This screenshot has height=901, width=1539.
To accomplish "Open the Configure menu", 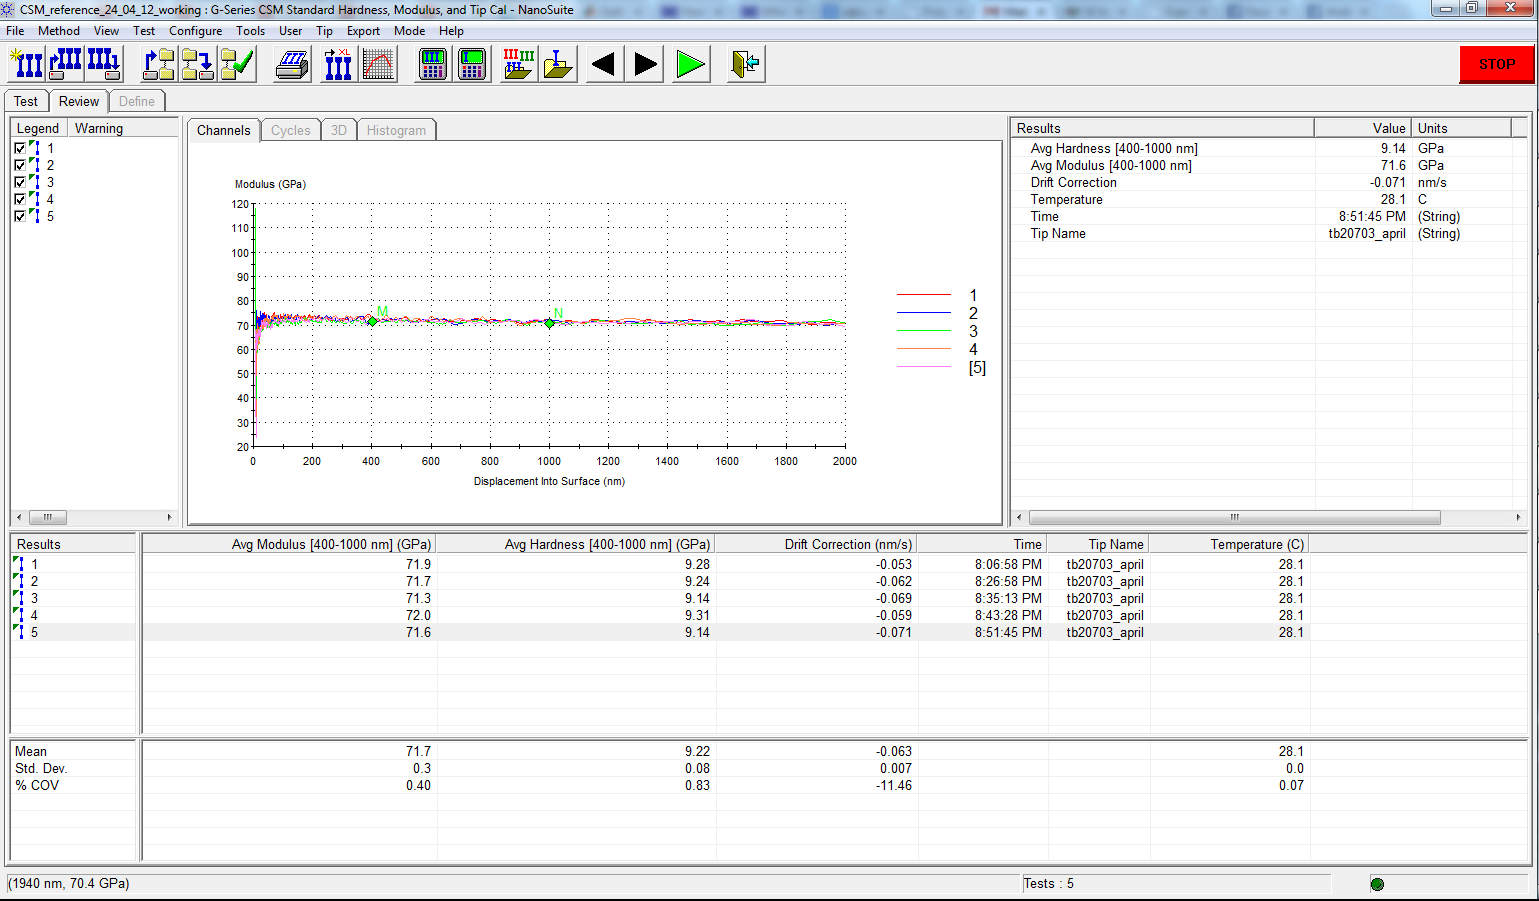I will pyautogui.click(x=195, y=31).
